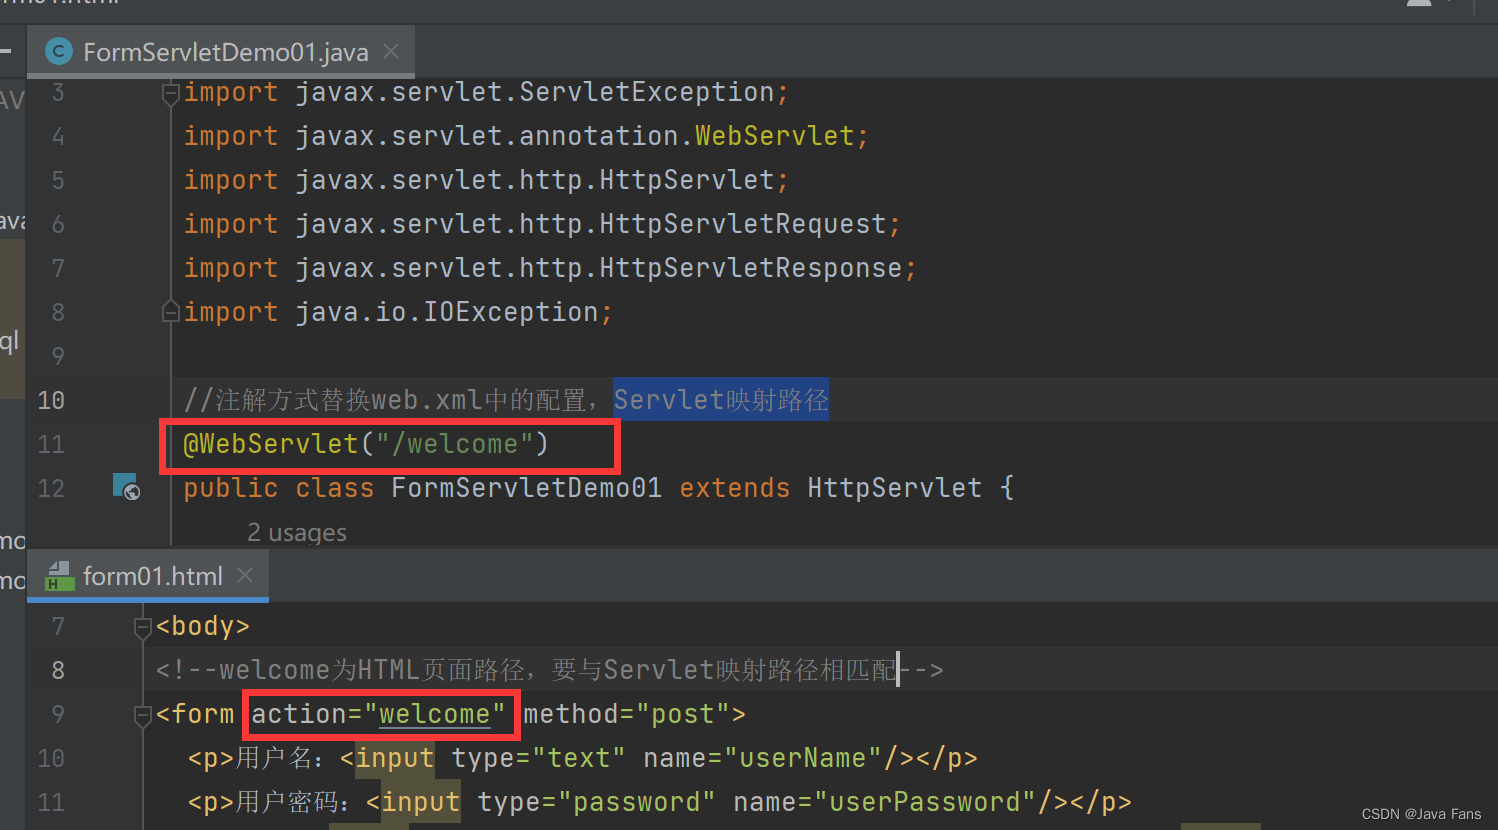This screenshot has width=1498, height=830.
Task: Collapse the body tag fold marker
Action: (142, 626)
